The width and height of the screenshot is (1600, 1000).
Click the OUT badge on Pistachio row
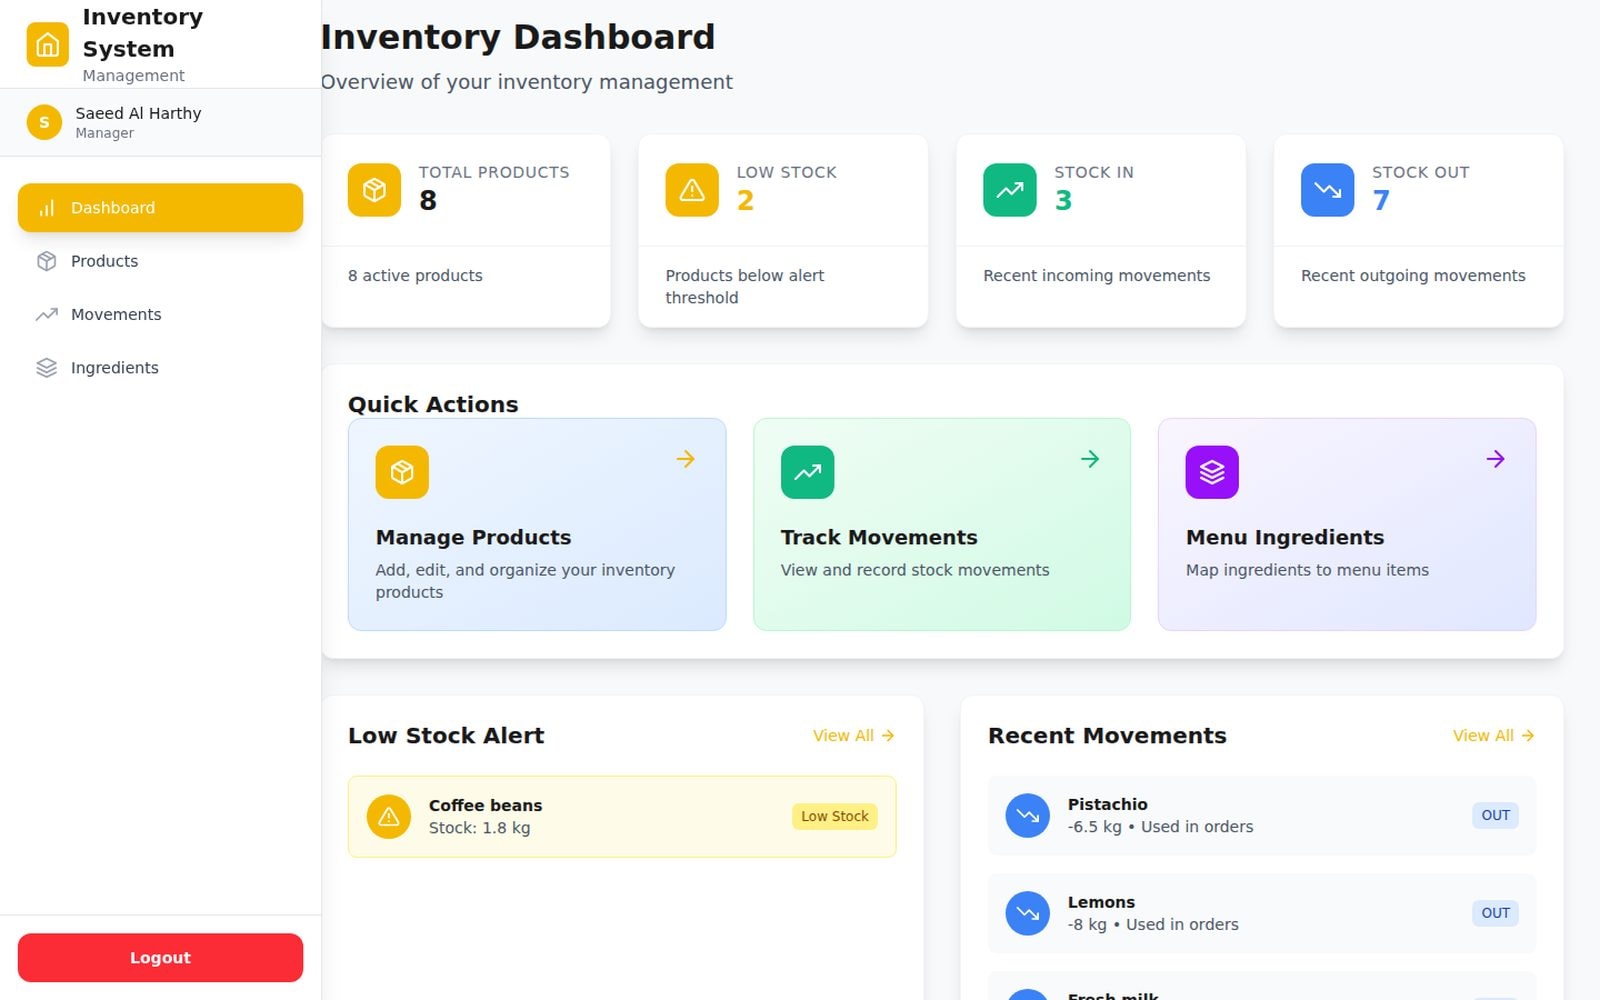(1495, 816)
